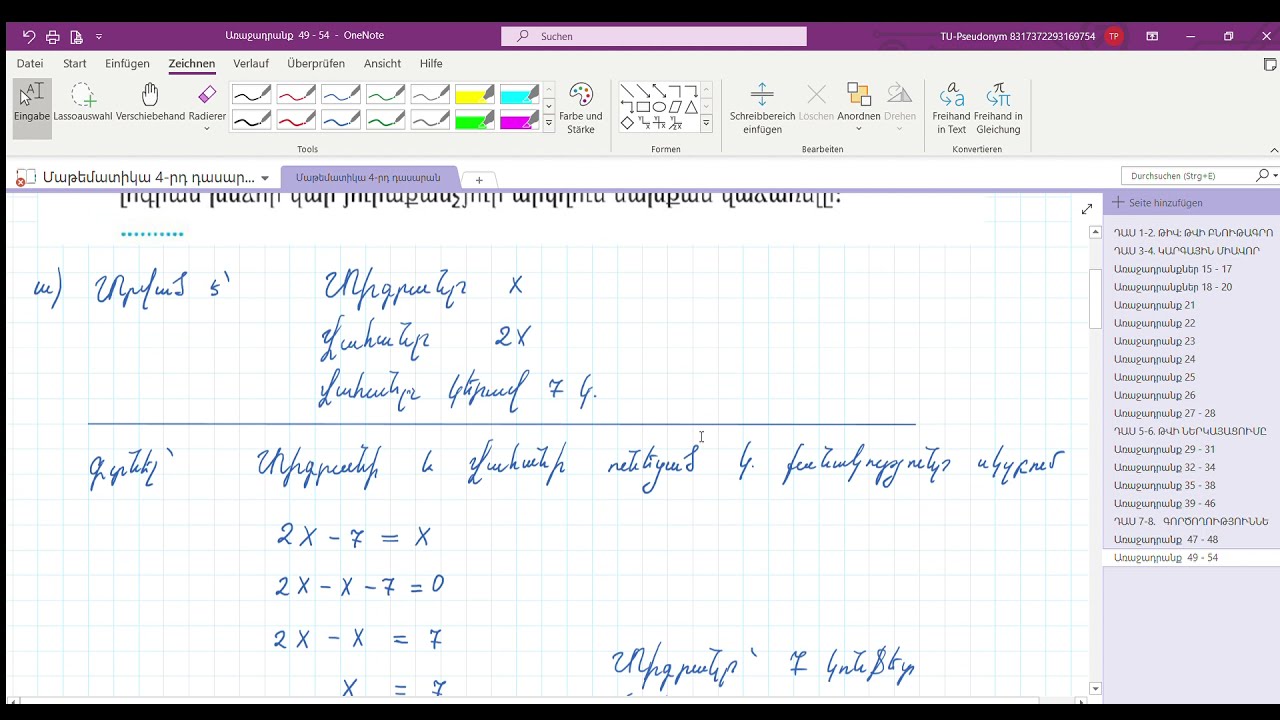The width and height of the screenshot is (1280, 720).
Task: Select the magenta highlighter
Action: (519, 121)
